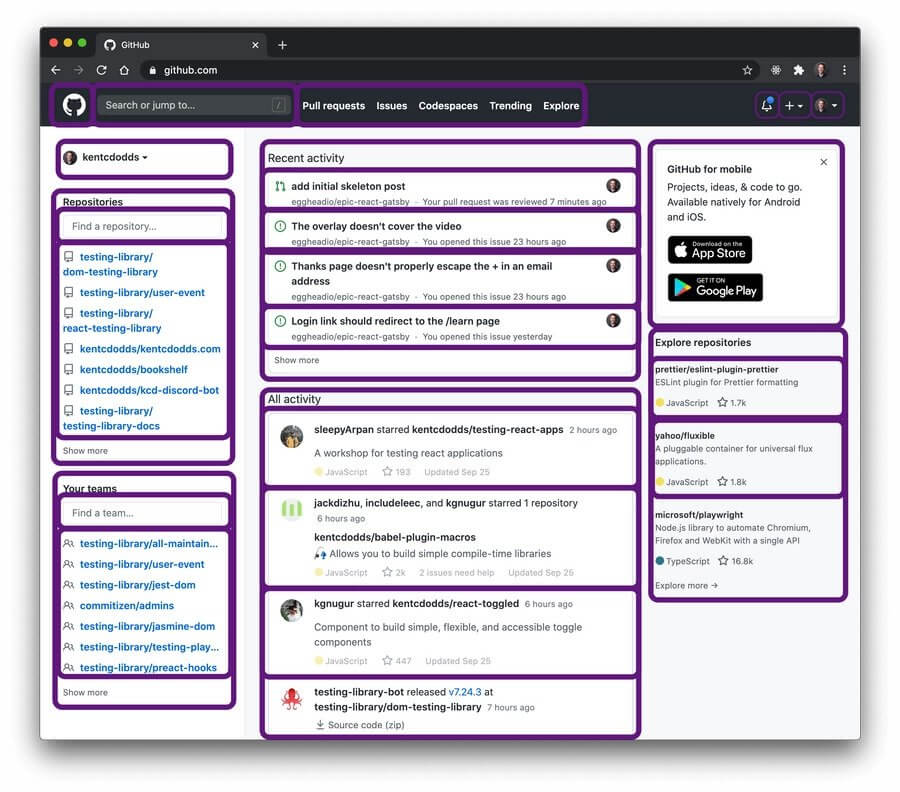This screenshot has height=792, width=900.
Task: Click the browser home button
Action: (x=124, y=70)
